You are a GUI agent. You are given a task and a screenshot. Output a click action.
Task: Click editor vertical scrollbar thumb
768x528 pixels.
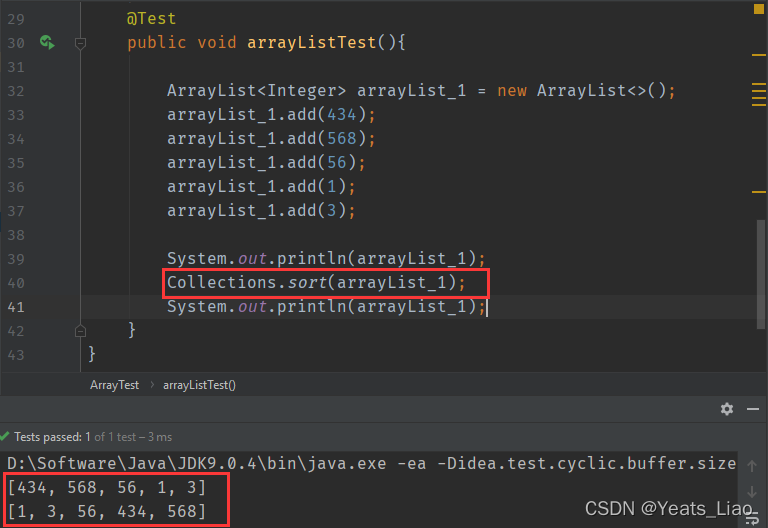(x=760, y=274)
